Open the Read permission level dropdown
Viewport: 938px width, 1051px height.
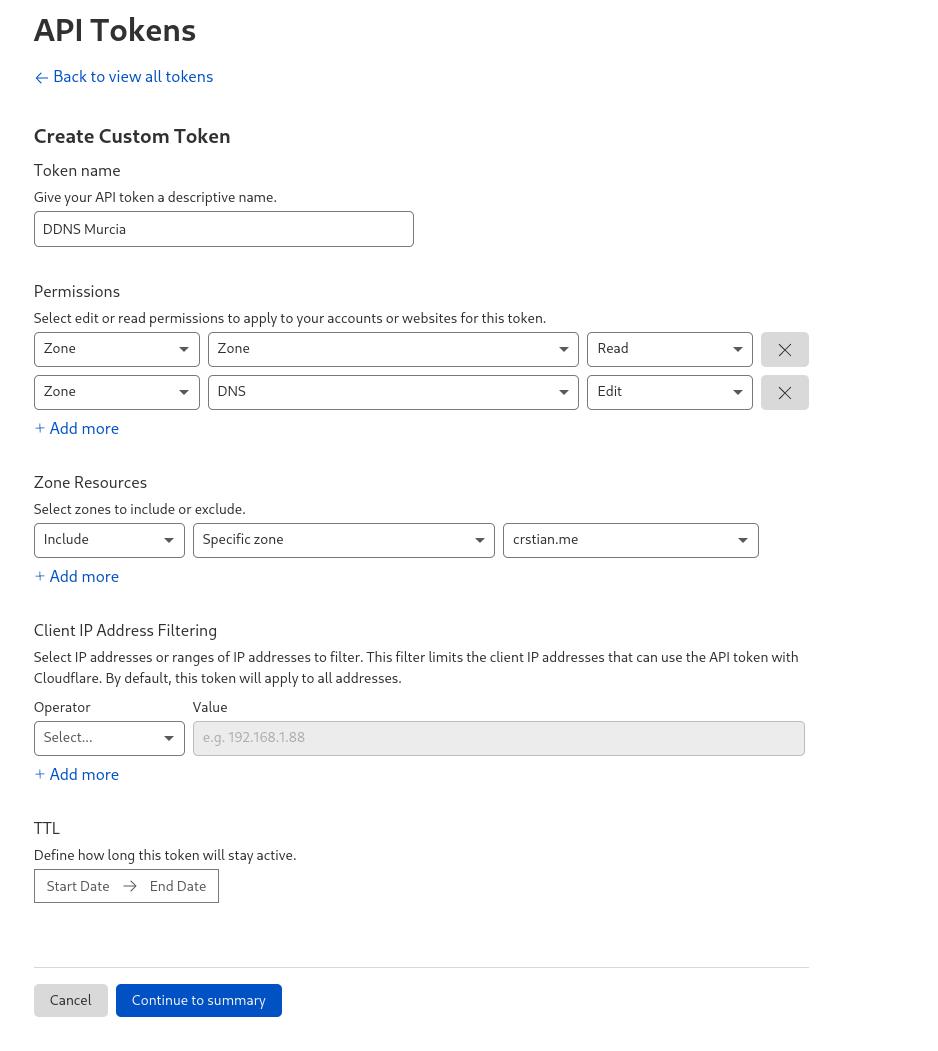669,349
